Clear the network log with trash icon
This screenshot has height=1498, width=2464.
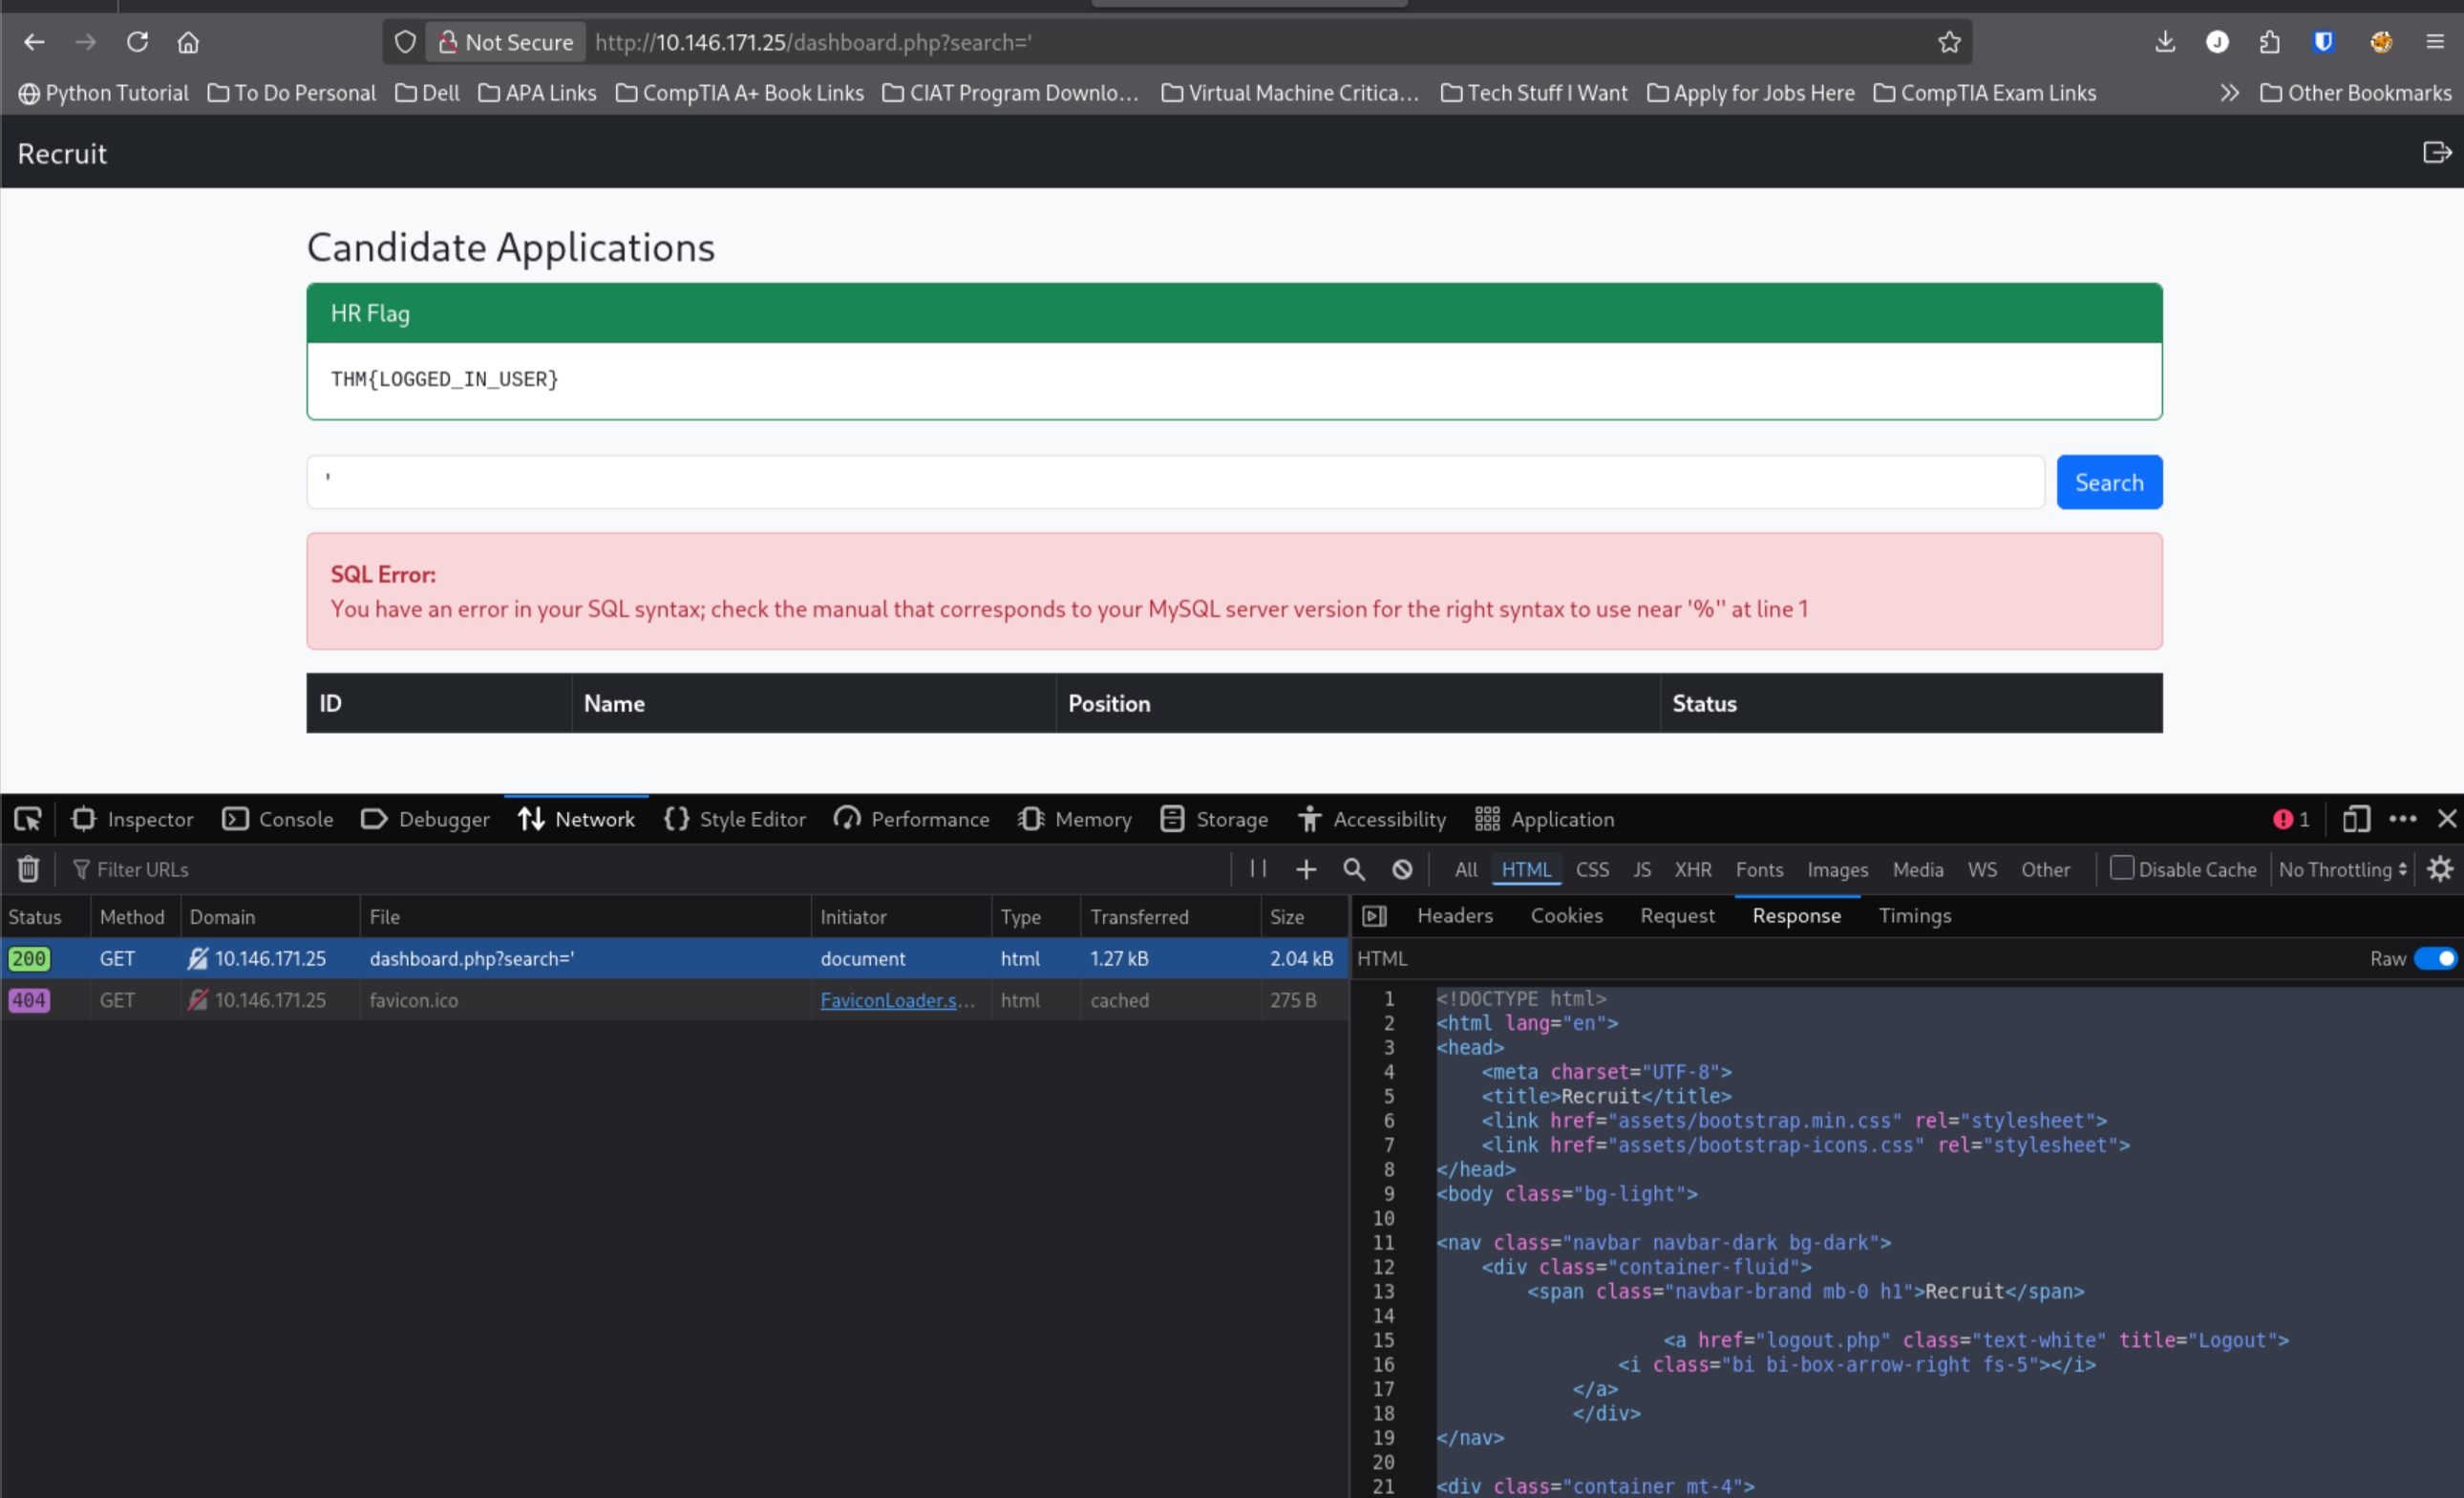coord(28,869)
